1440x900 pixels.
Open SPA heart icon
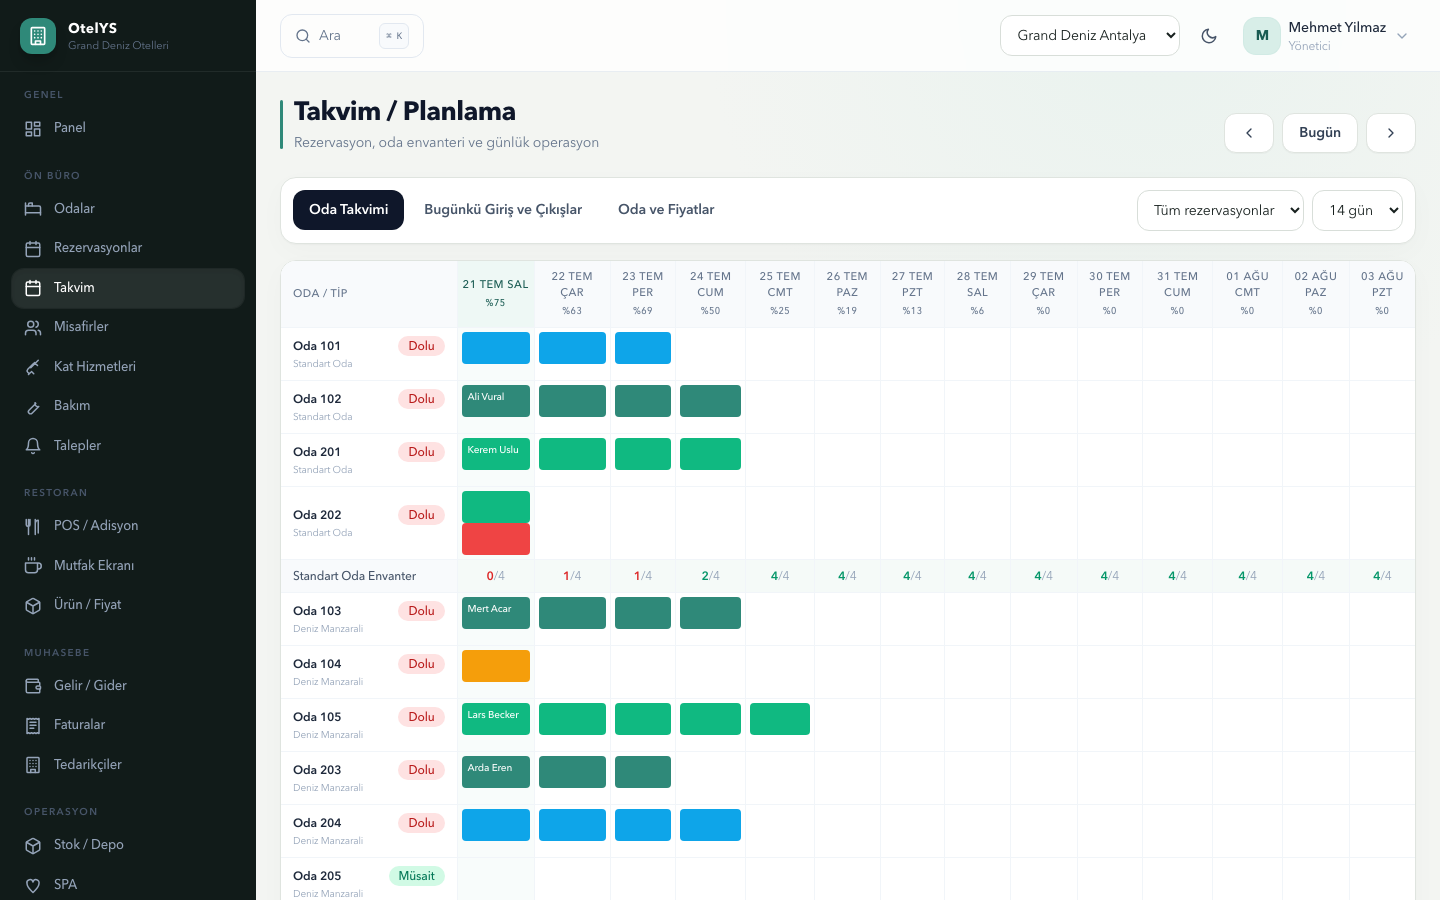coord(33,885)
